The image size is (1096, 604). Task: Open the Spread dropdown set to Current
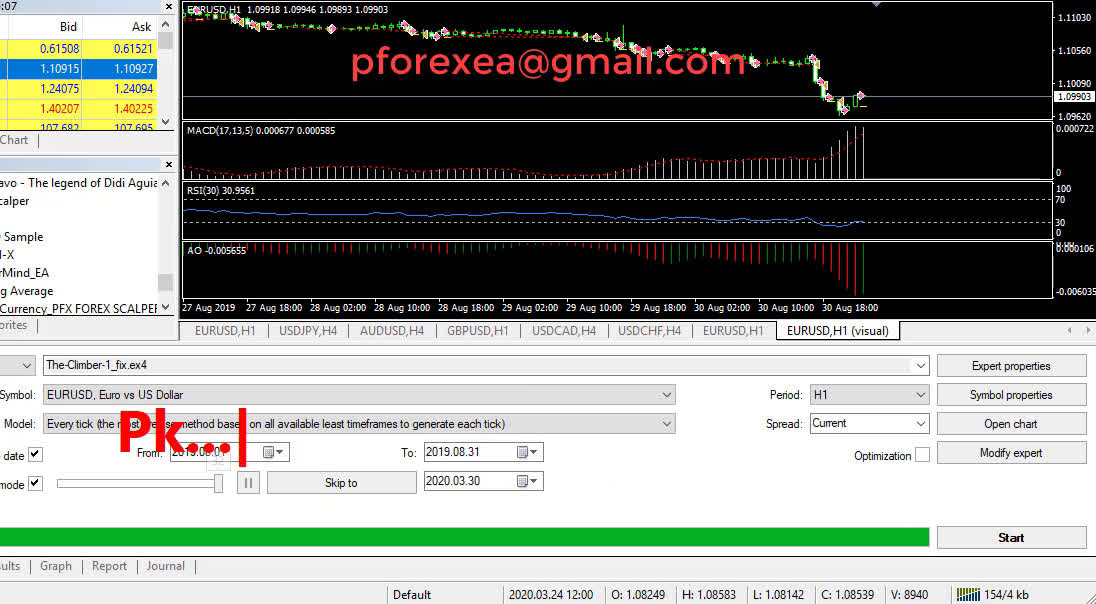pos(920,424)
